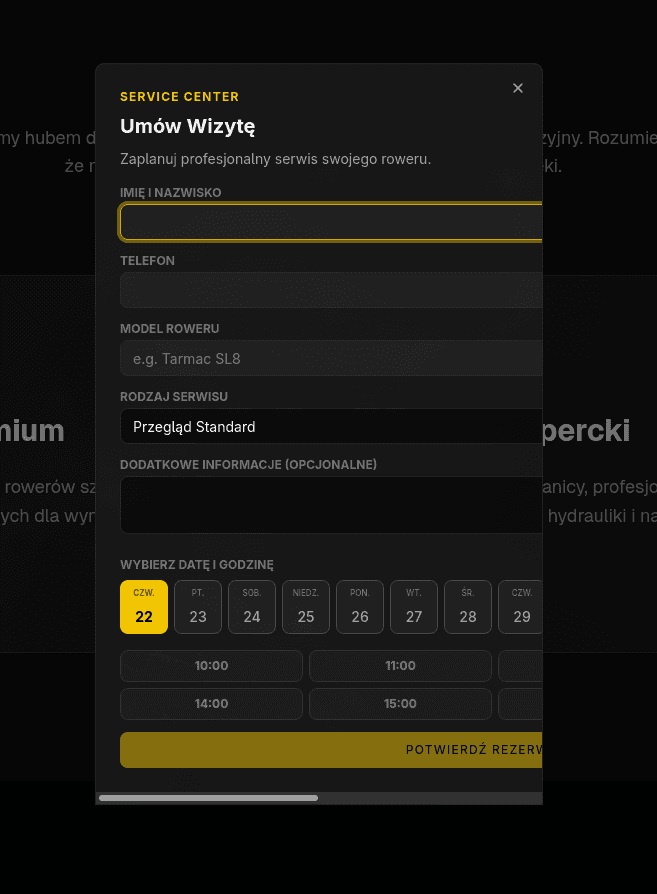Image resolution: width=657 pixels, height=894 pixels.
Task: Click the horizontal scrollbar in the dialog
Action: 208,798
